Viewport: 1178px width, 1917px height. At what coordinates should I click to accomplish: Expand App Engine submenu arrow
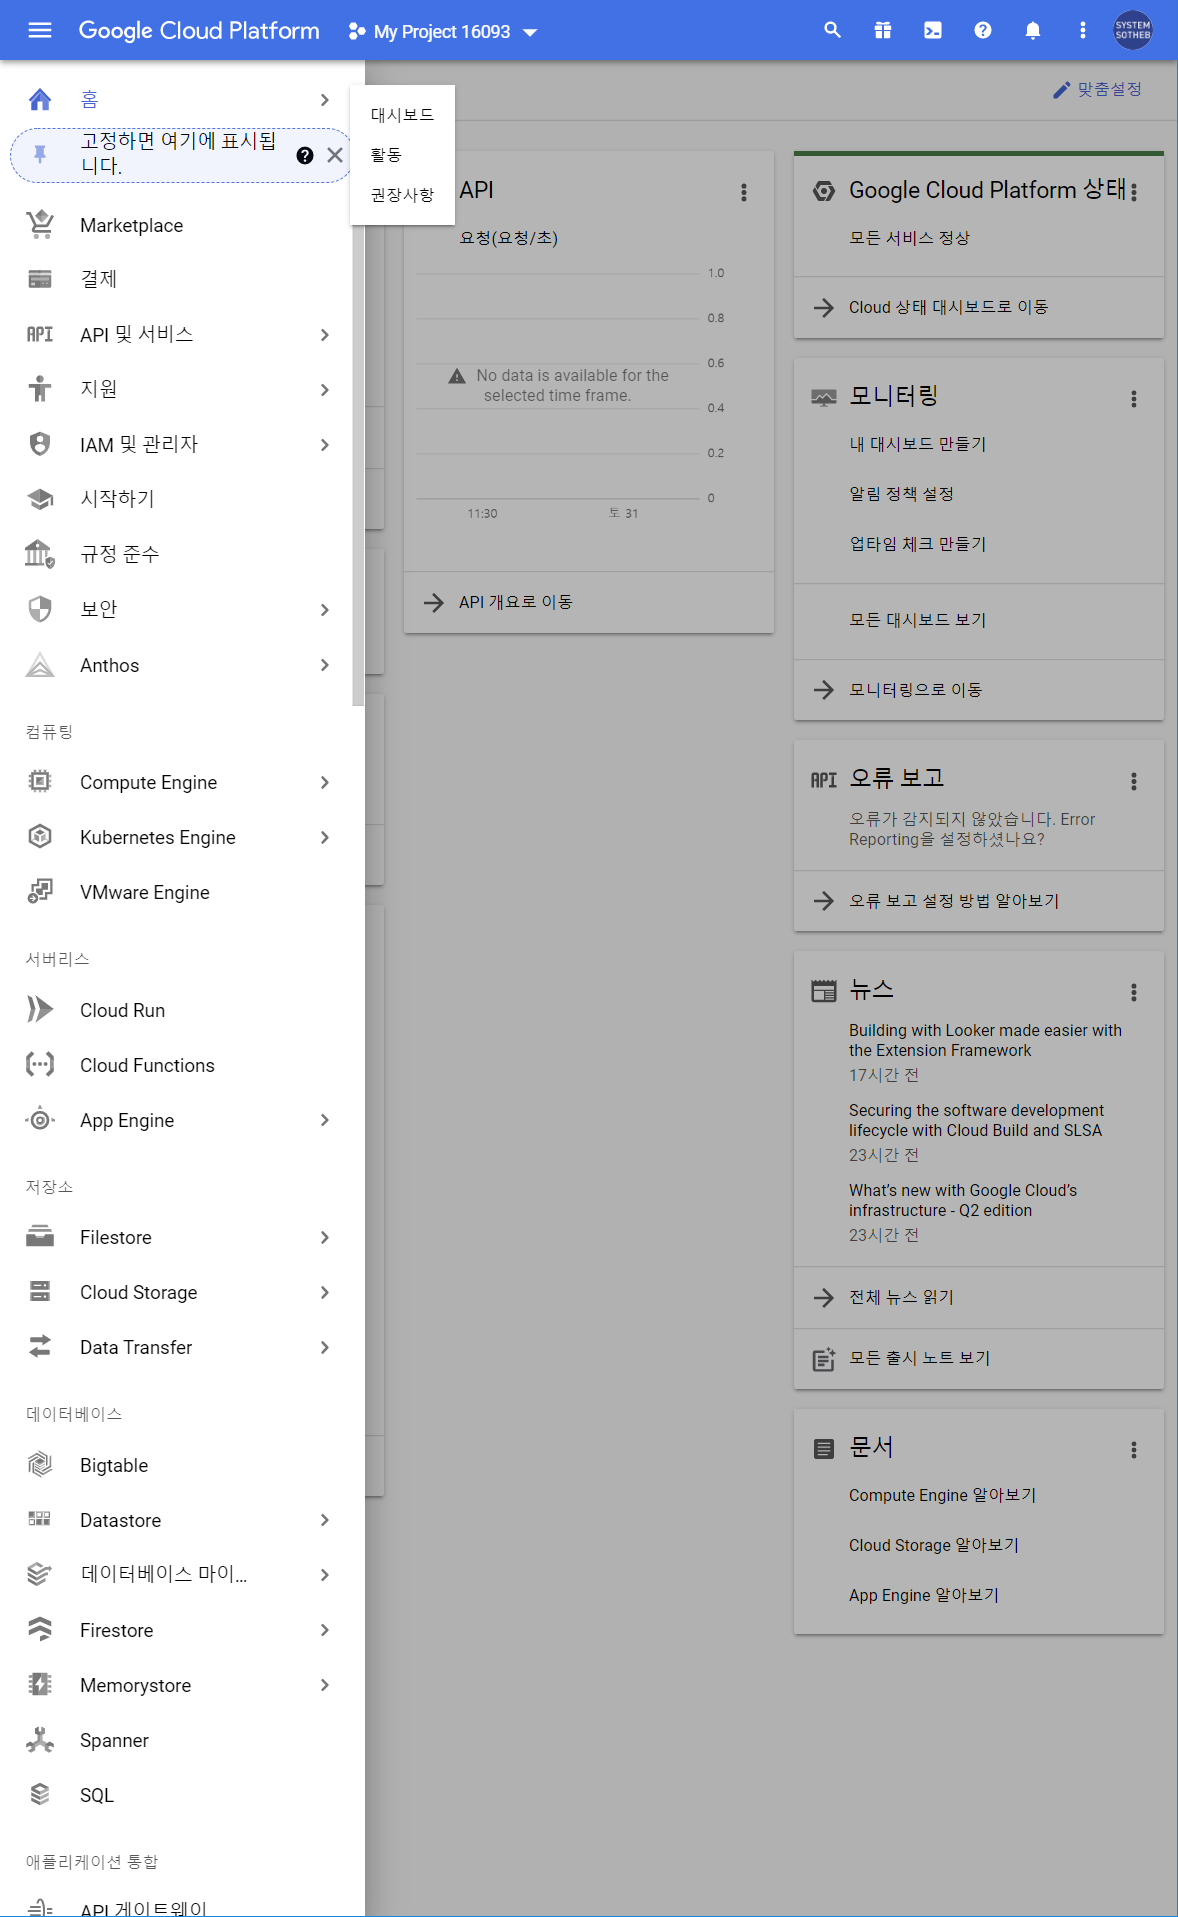pyautogui.click(x=325, y=1121)
